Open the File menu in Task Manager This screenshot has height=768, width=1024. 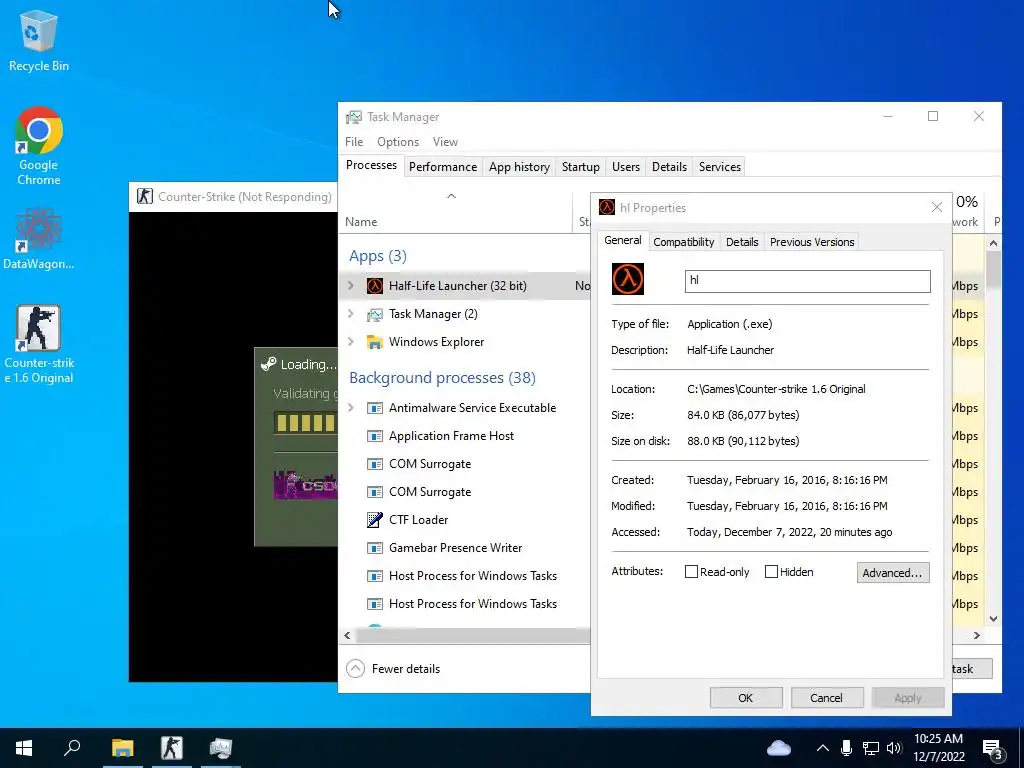[x=354, y=142]
